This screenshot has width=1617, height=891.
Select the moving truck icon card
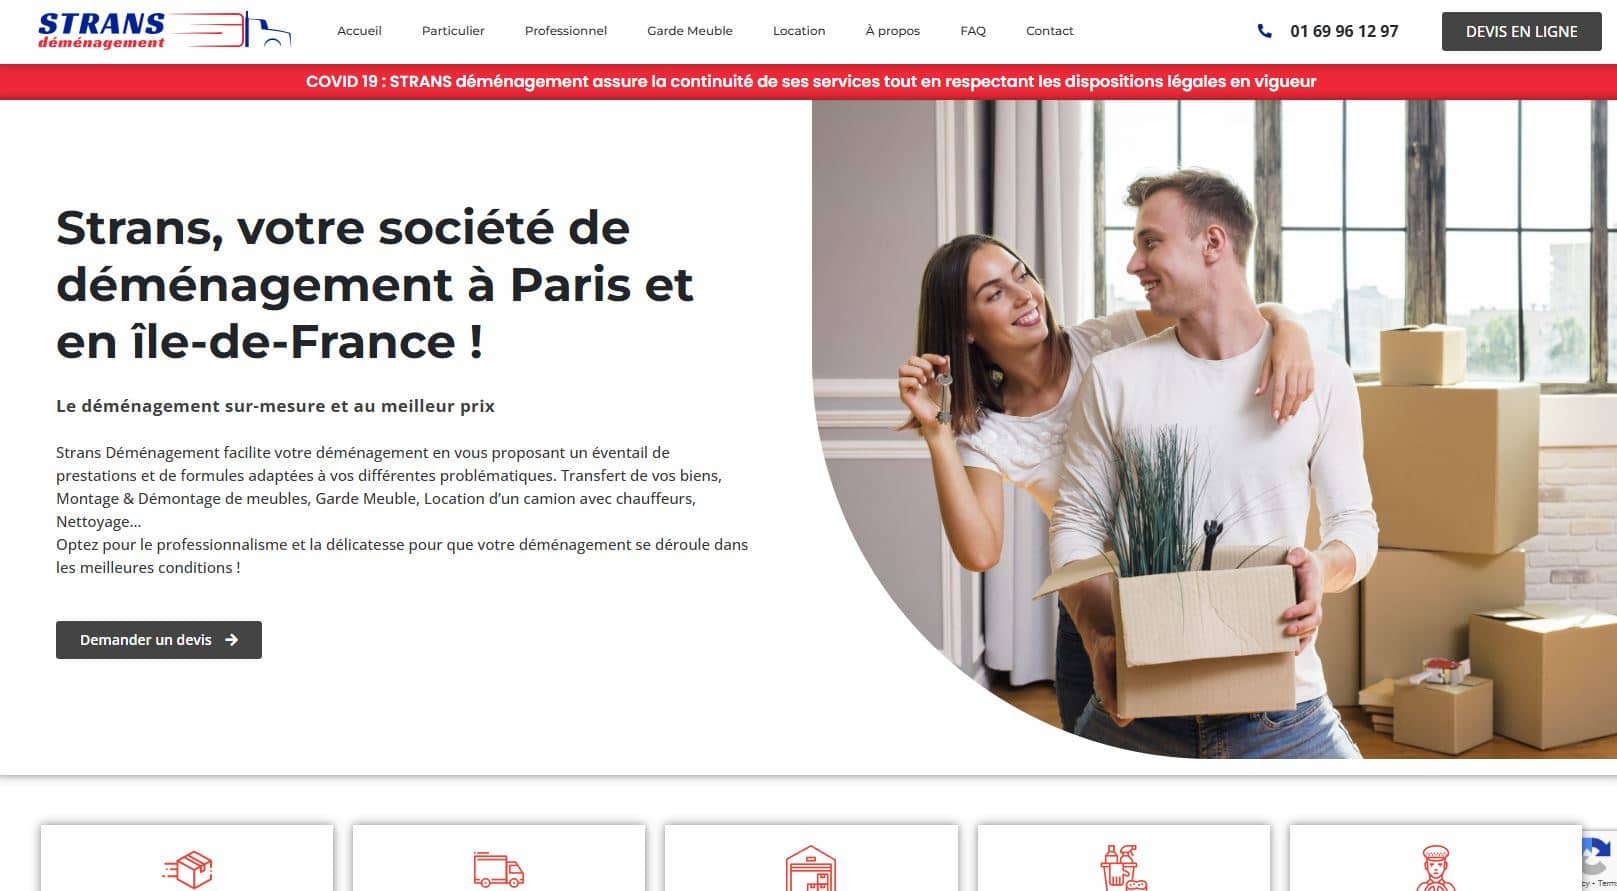pyautogui.click(x=499, y=858)
